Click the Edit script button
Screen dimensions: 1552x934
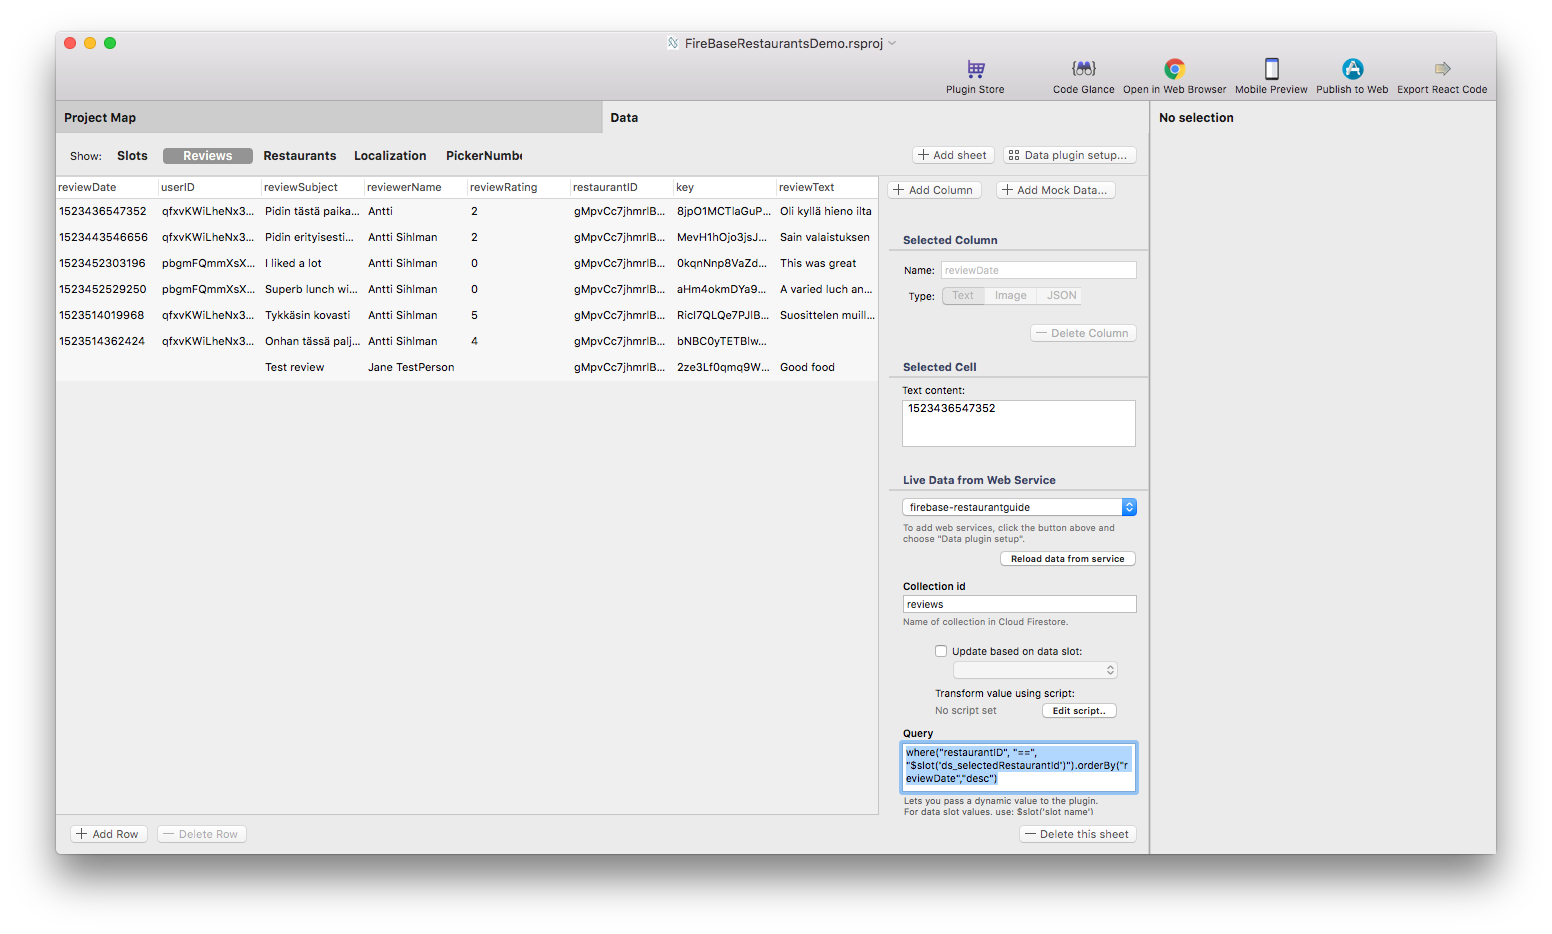click(1078, 711)
